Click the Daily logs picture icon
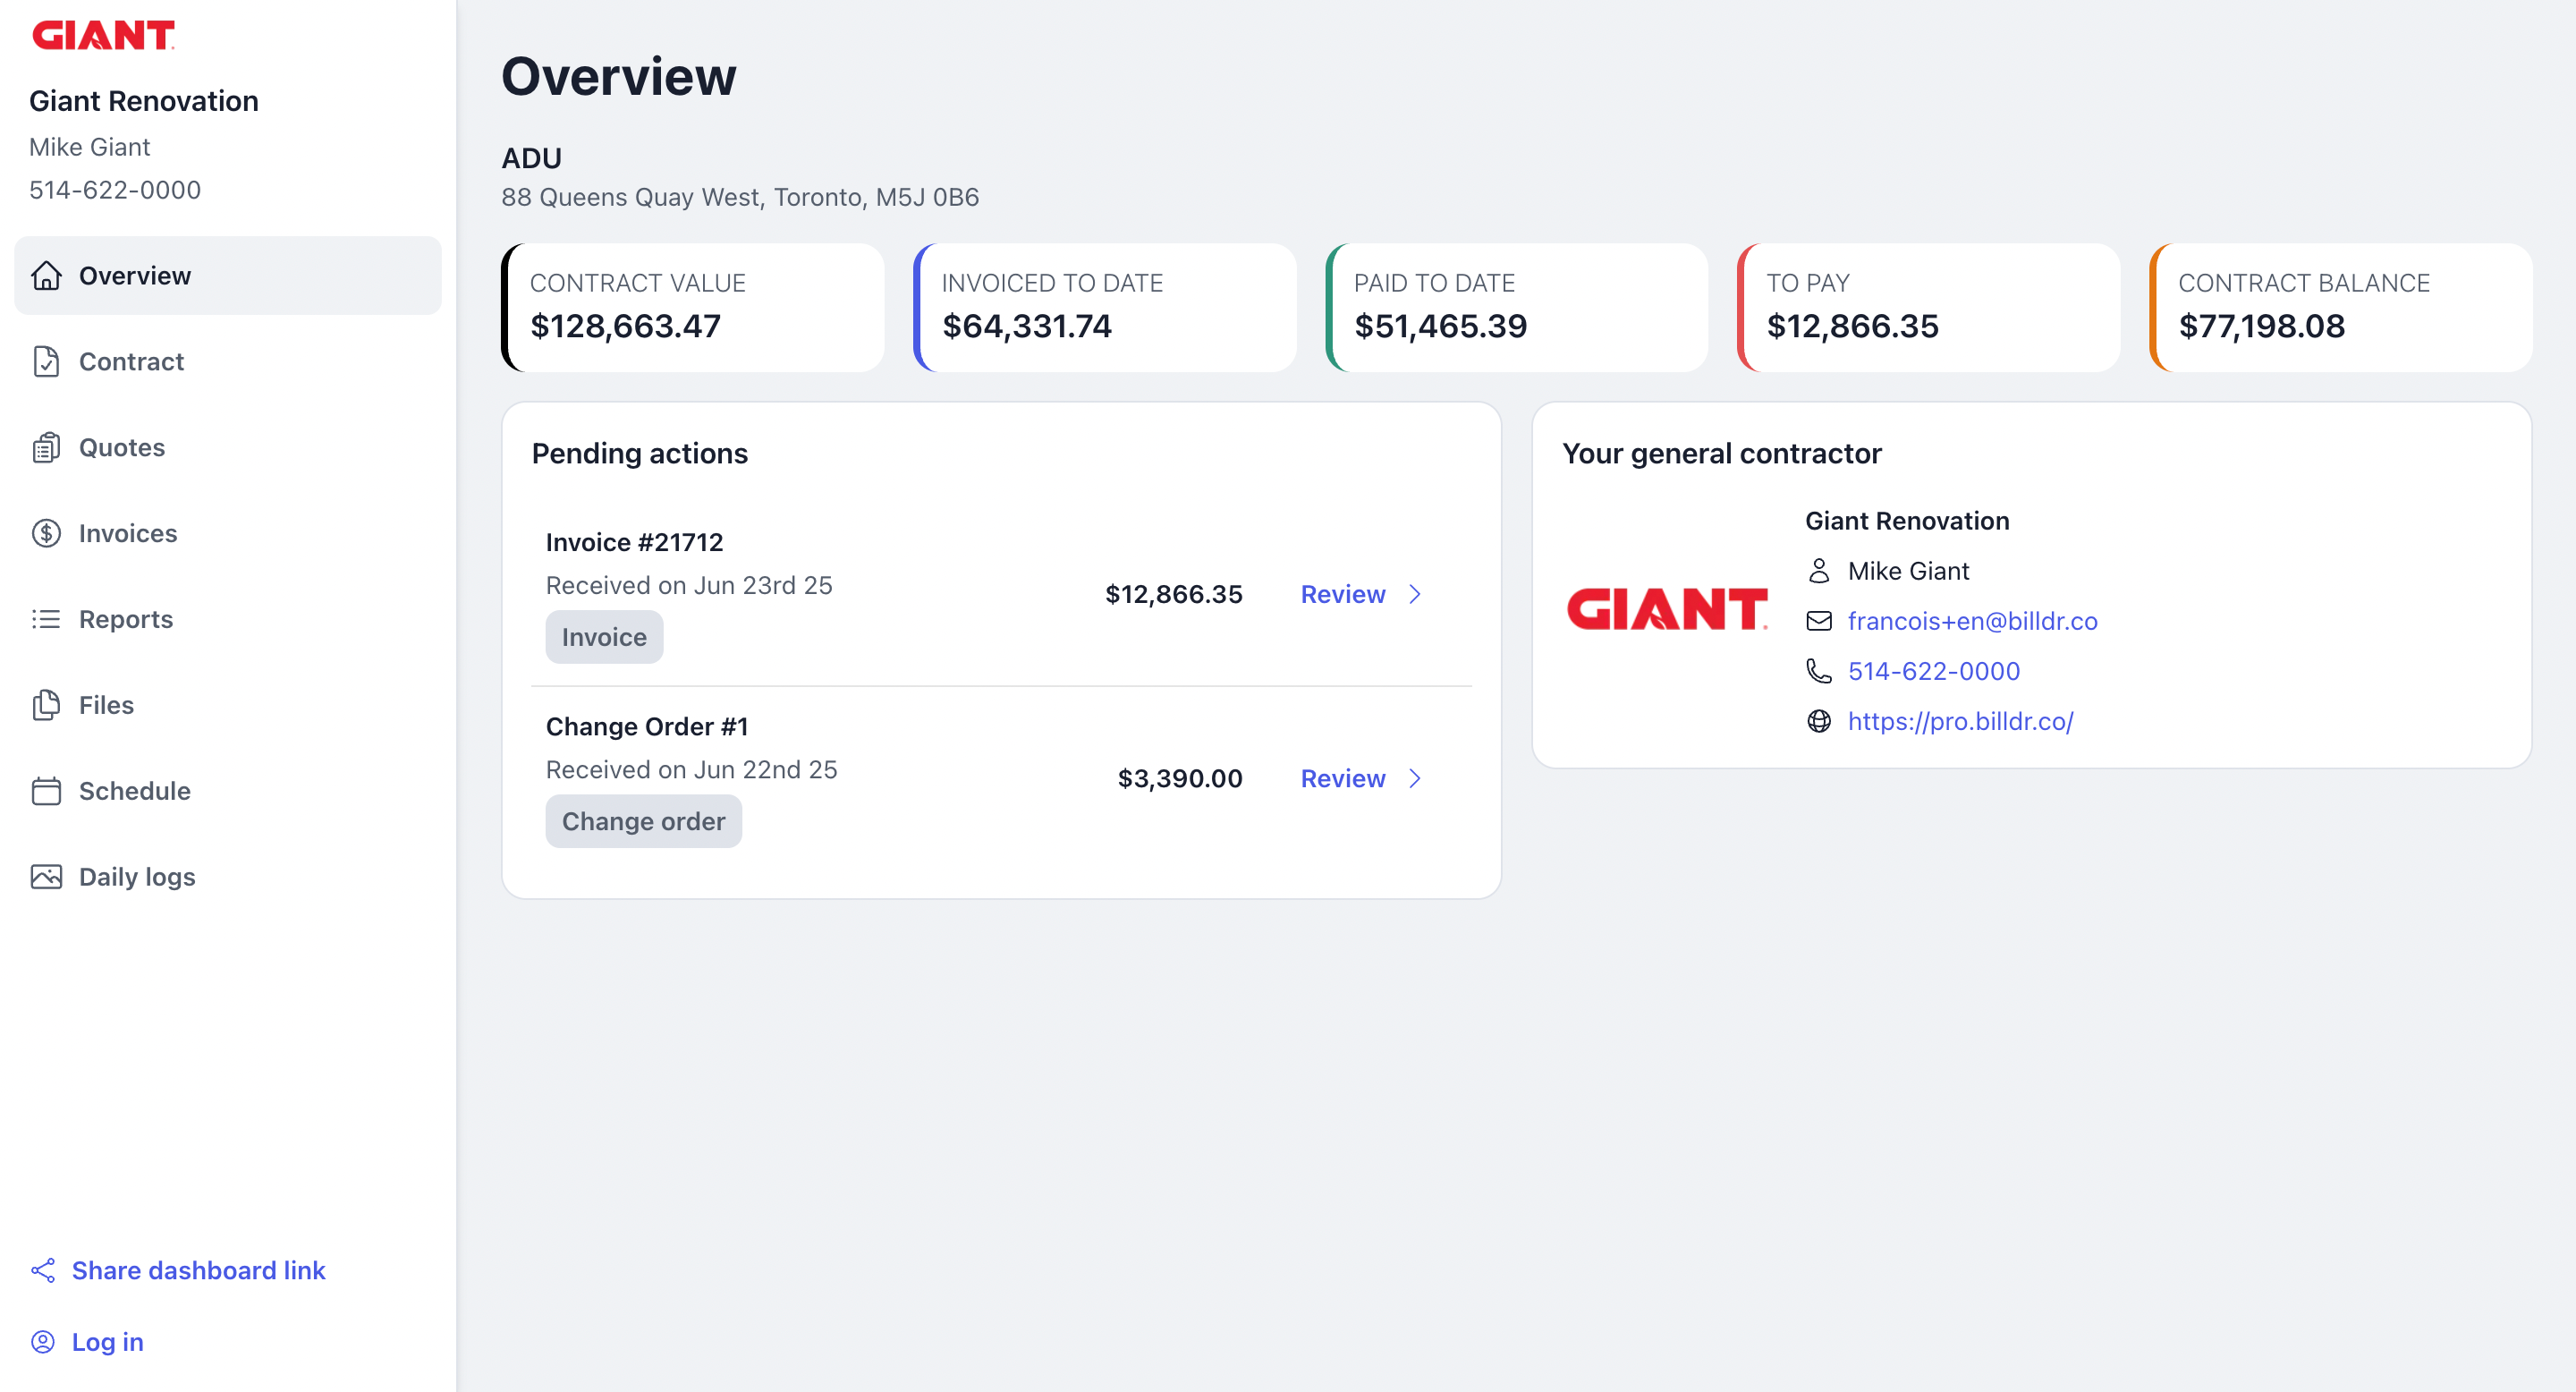Image resolution: width=2576 pixels, height=1392 pixels. click(x=46, y=877)
